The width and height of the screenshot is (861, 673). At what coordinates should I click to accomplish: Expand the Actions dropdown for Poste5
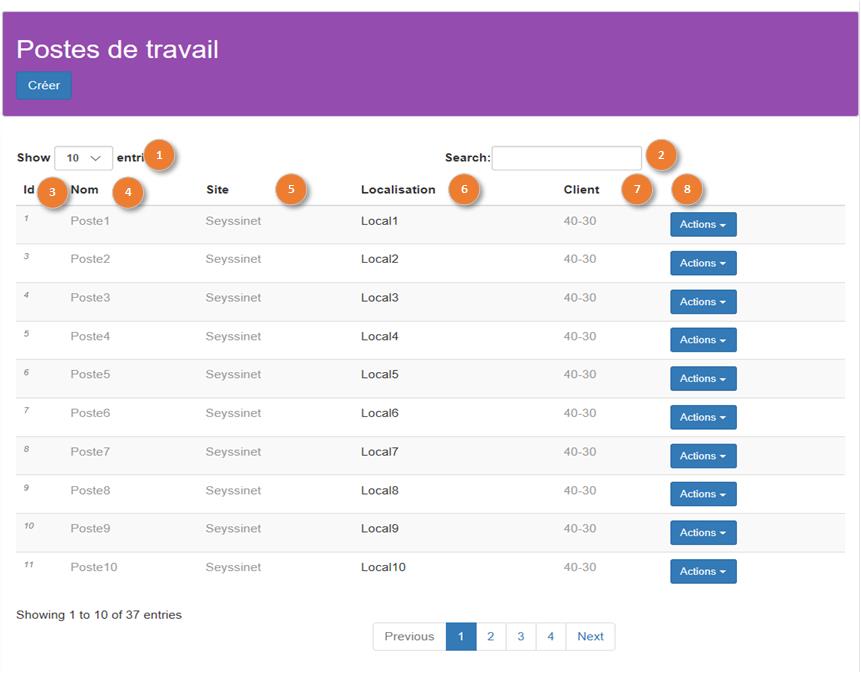[x=703, y=379]
